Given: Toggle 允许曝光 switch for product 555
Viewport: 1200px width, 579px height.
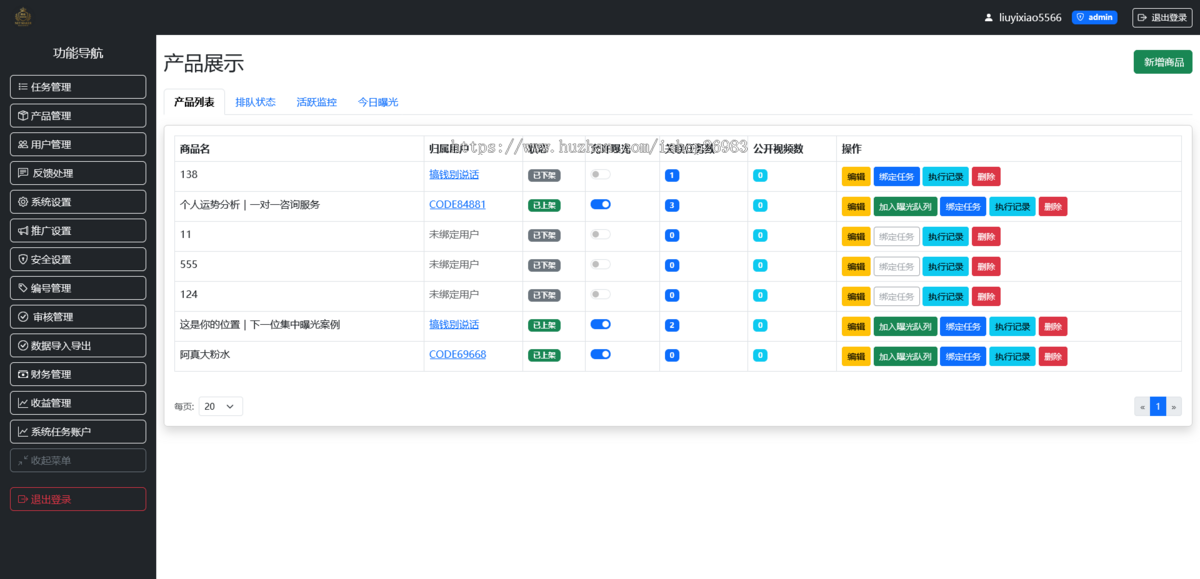Looking at the screenshot, I should (600, 264).
